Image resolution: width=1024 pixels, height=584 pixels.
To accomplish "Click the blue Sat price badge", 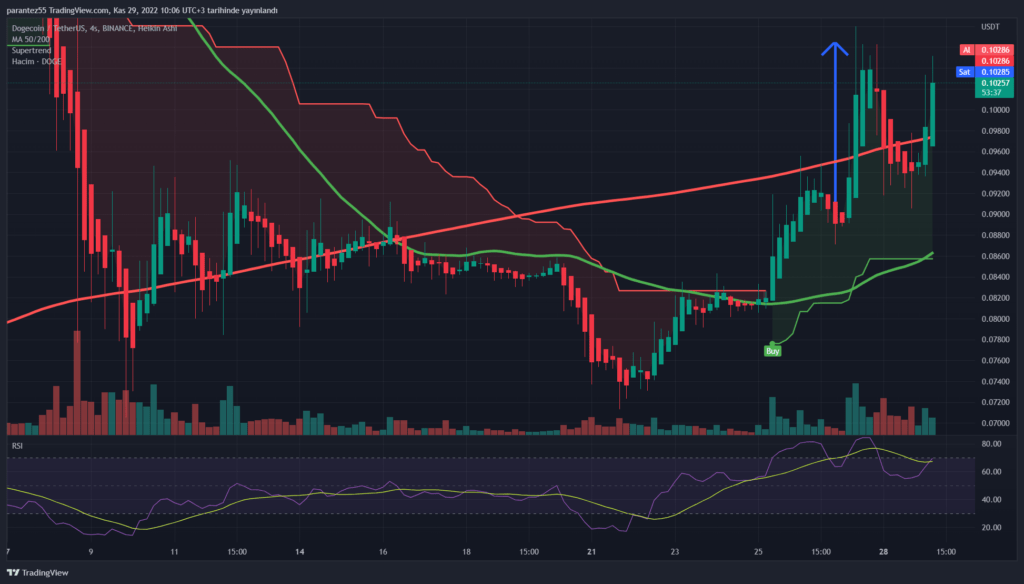I will 965,72.
